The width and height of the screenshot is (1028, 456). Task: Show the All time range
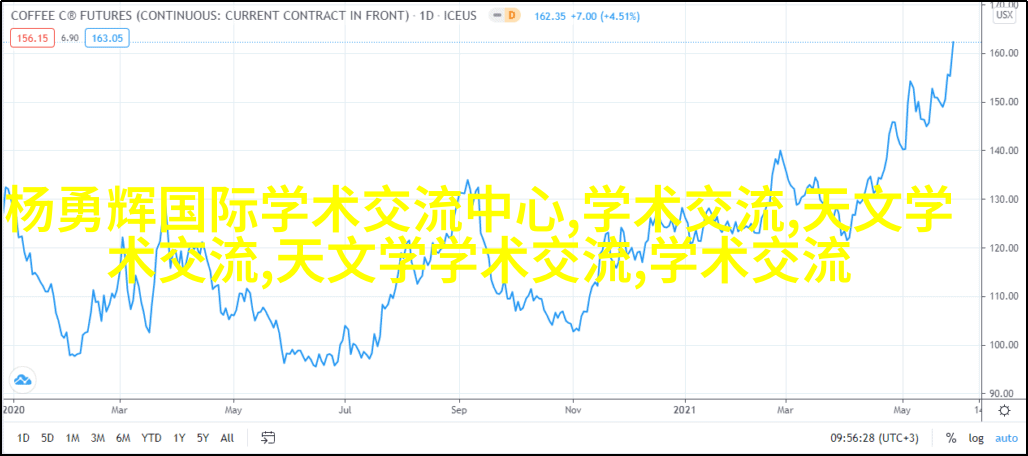227,438
